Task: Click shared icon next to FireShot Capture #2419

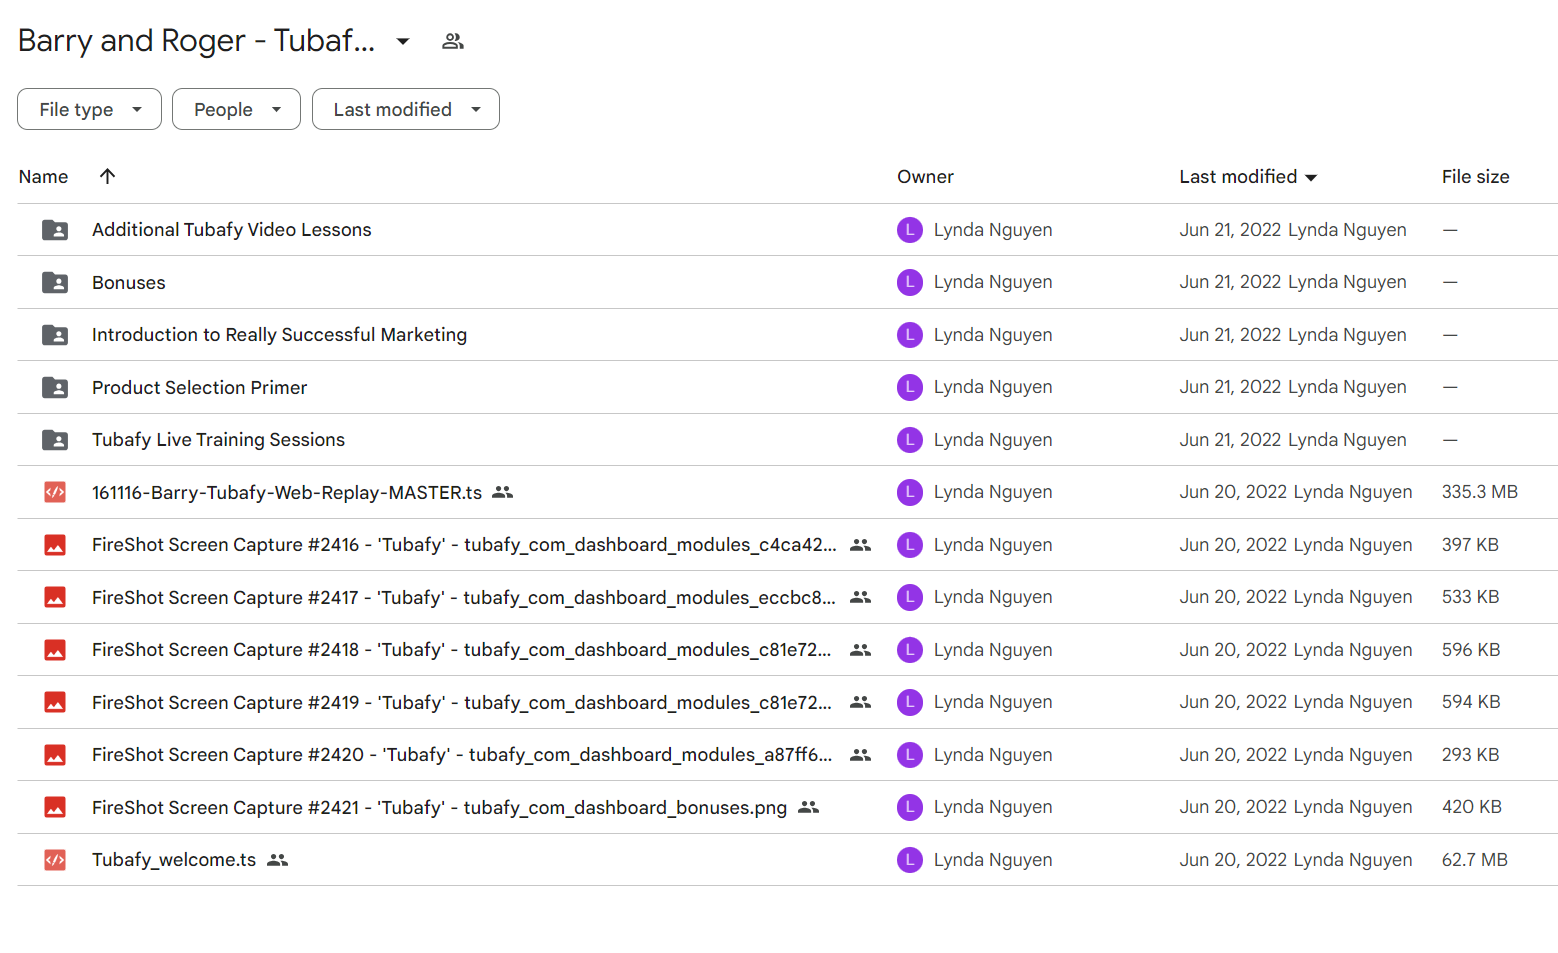Action: pyautogui.click(x=860, y=702)
